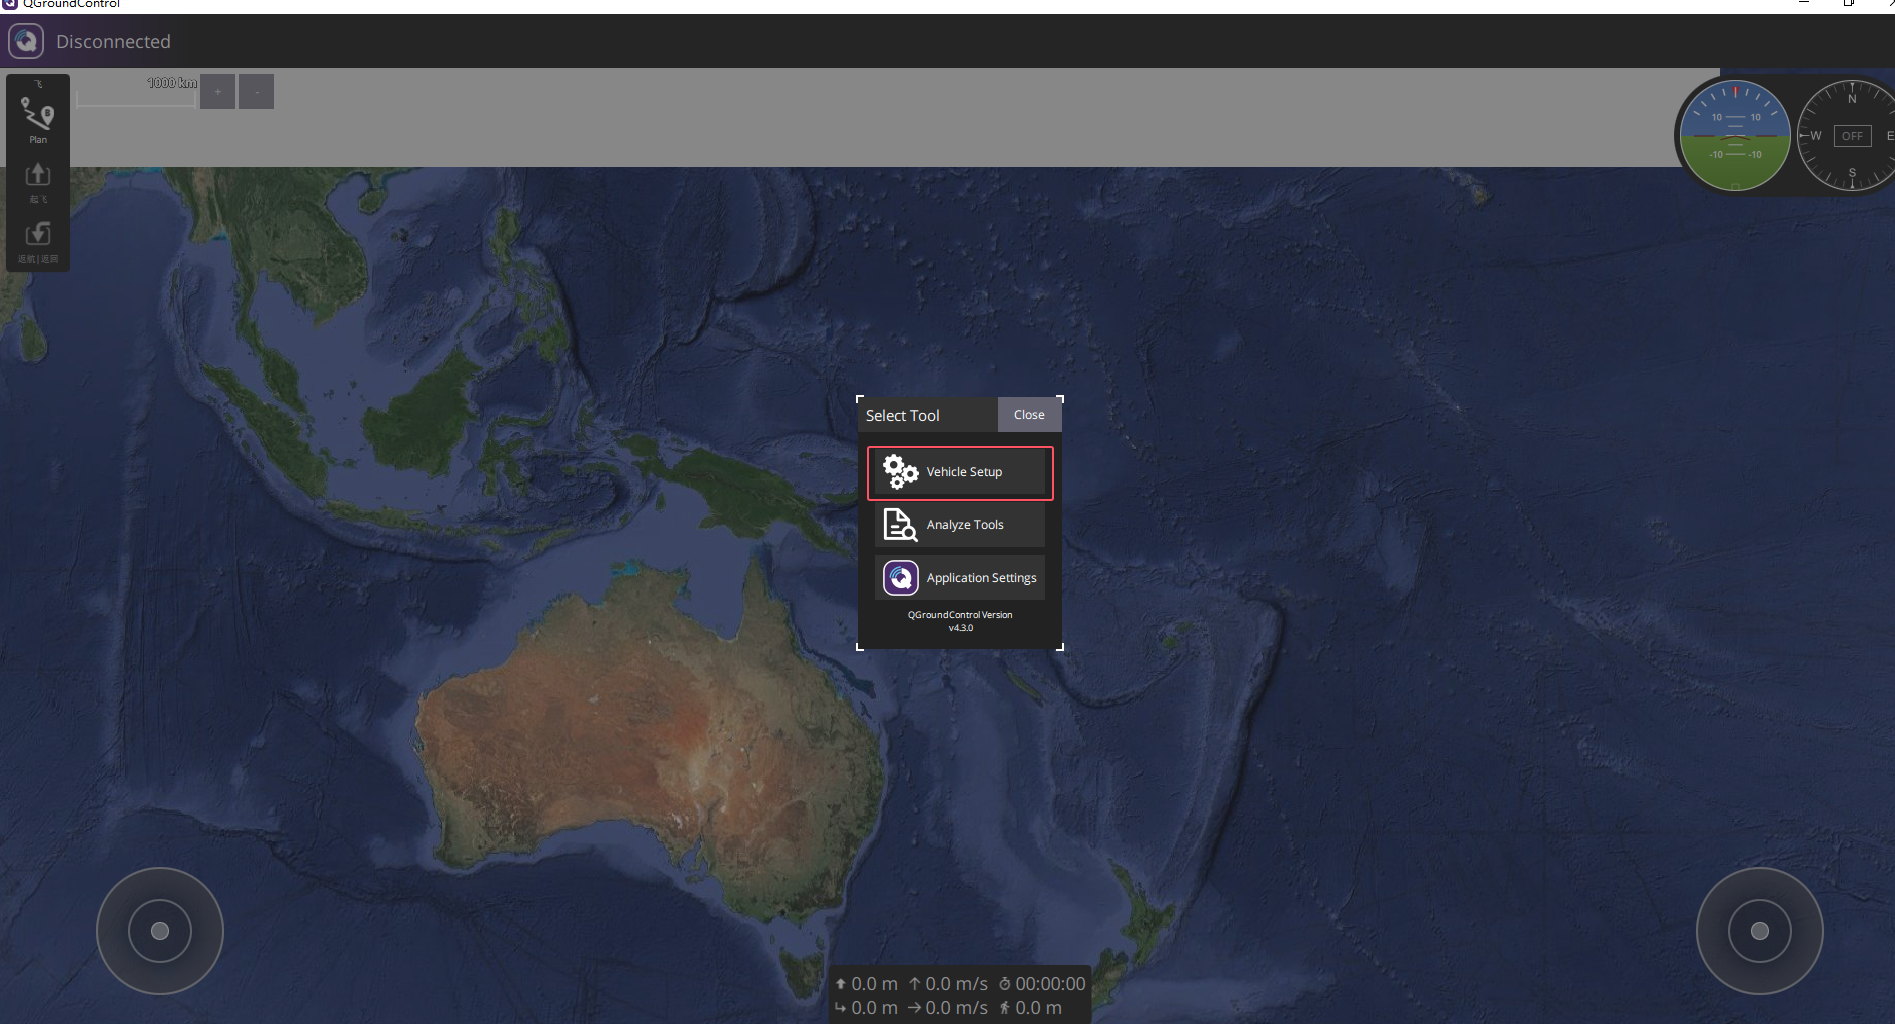Screen dimensions: 1895x1024
Task: Click the right virtual joystick thumb
Action: [1760, 931]
